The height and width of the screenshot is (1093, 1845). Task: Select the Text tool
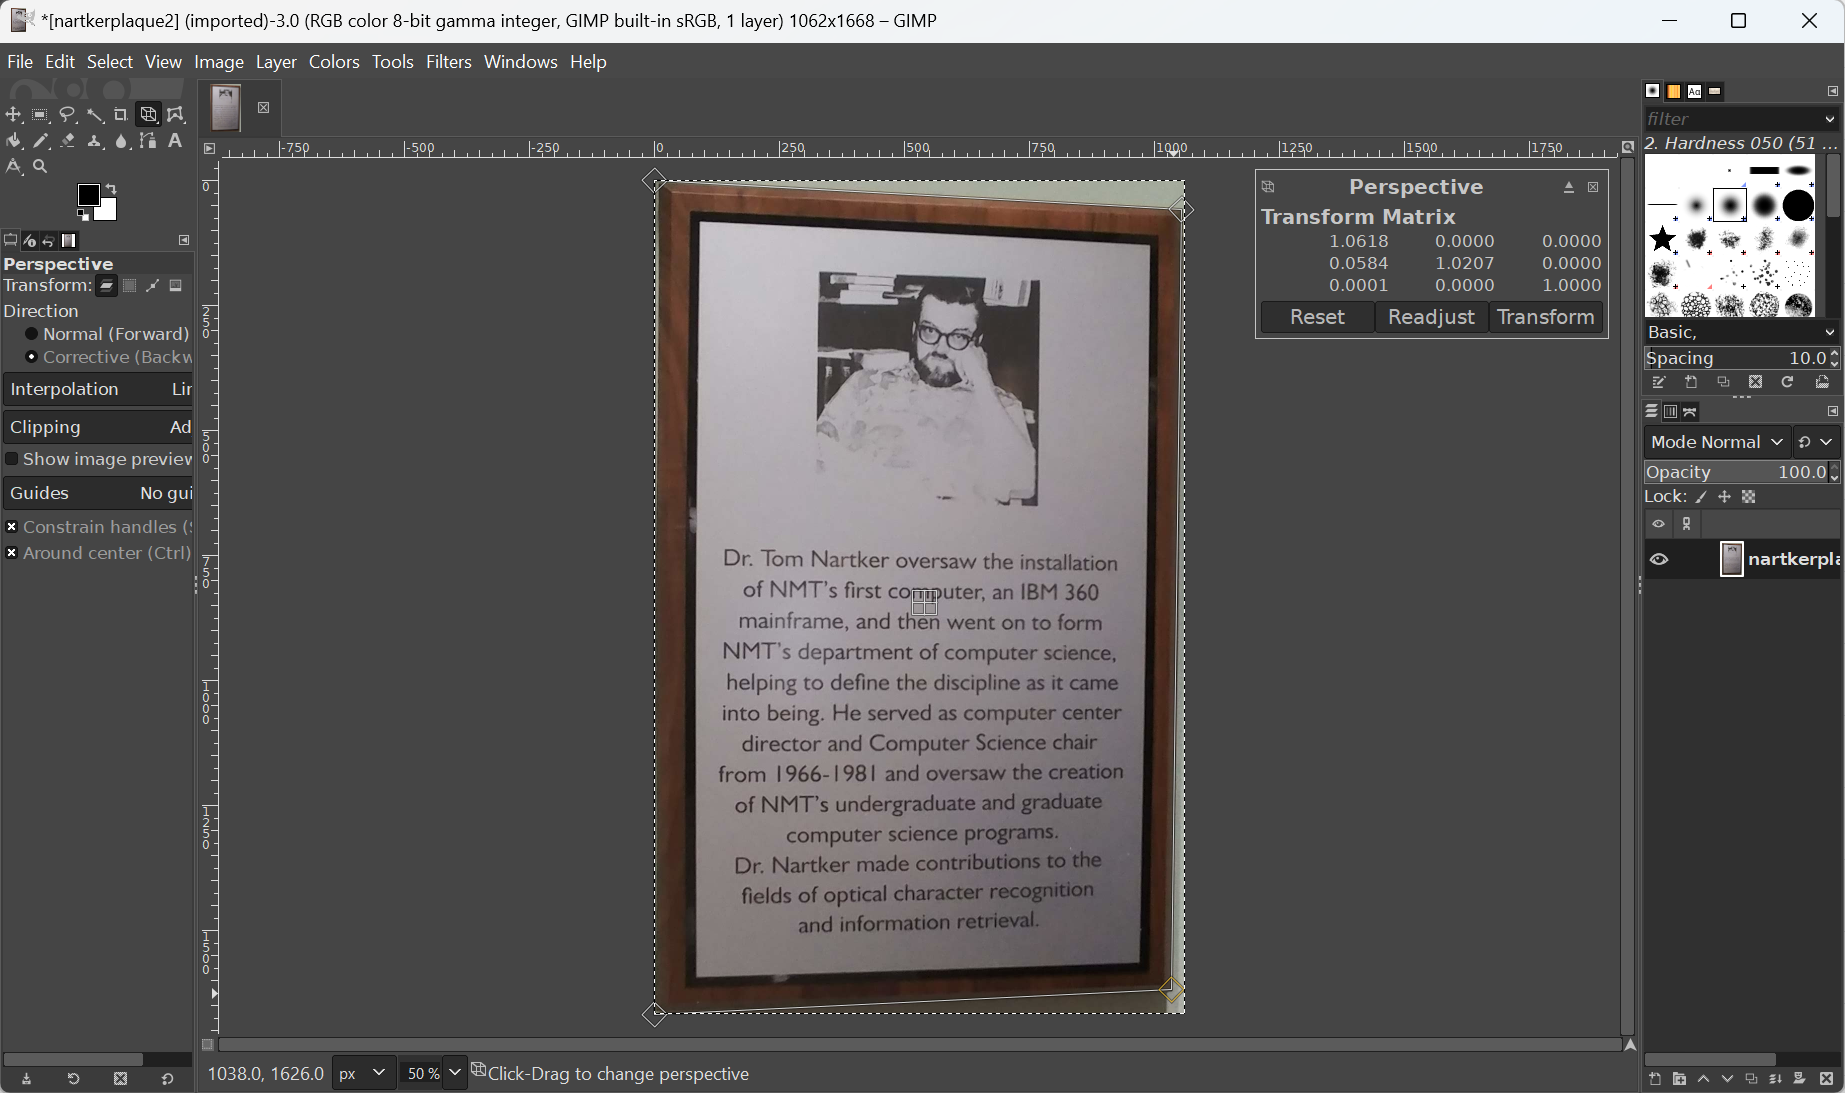coord(175,141)
